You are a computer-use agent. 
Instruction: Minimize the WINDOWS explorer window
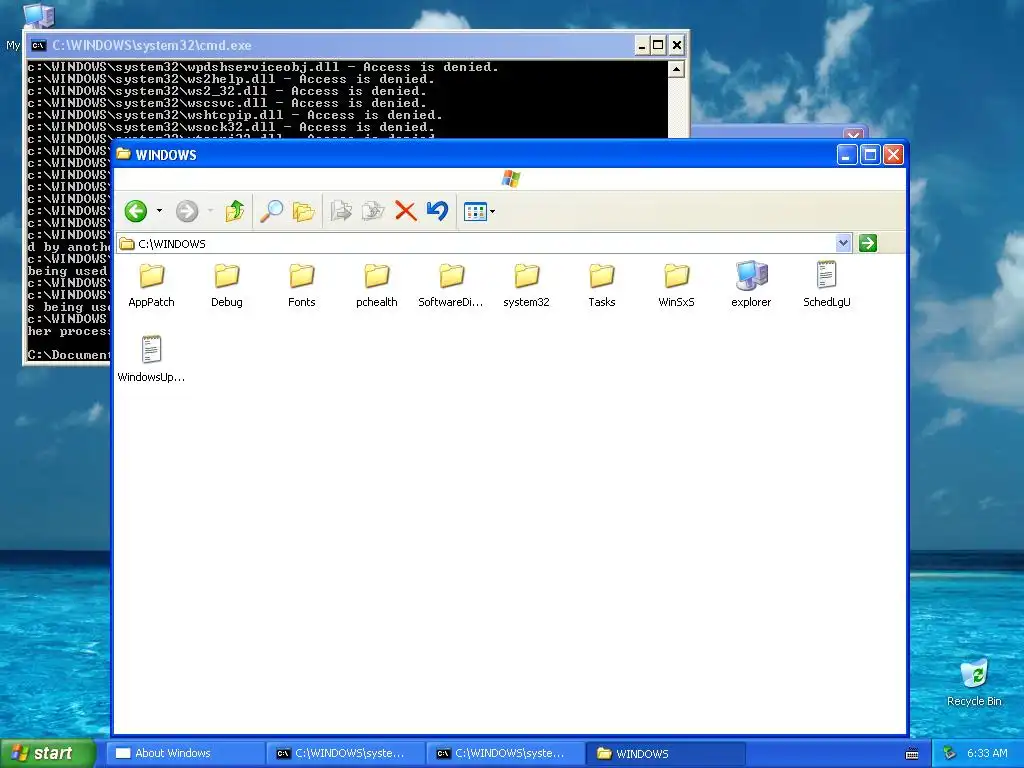point(846,155)
